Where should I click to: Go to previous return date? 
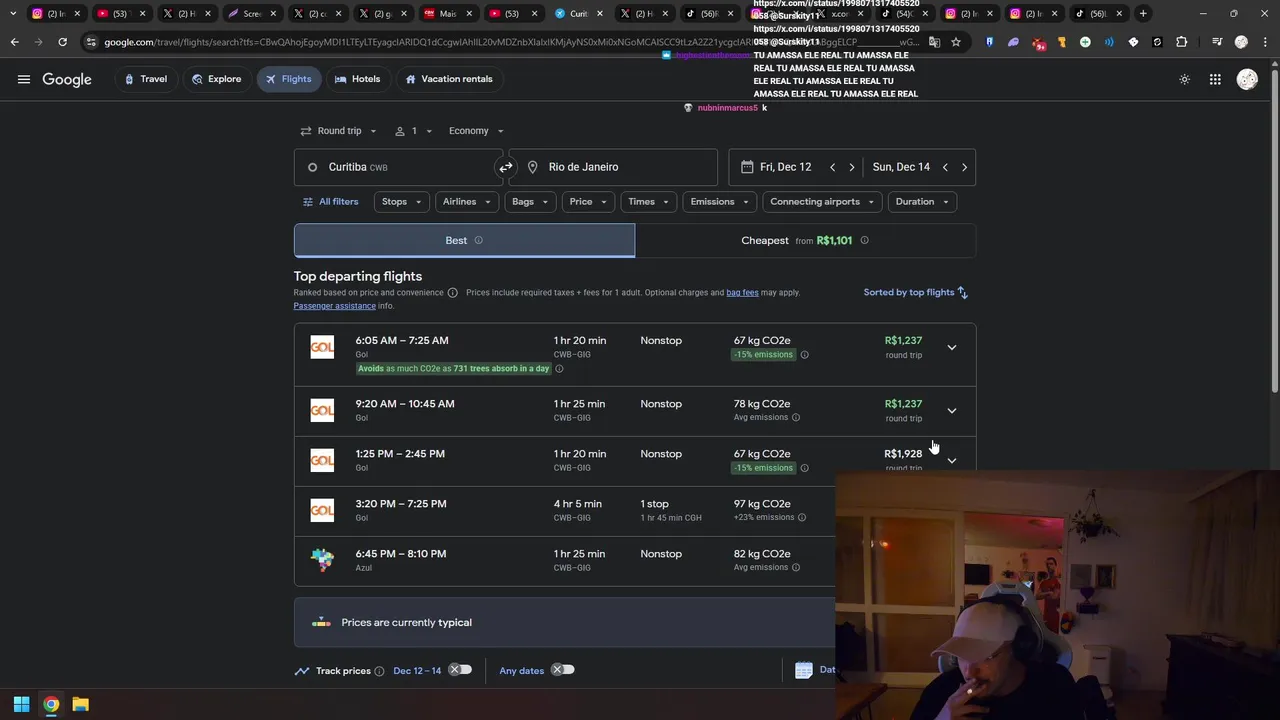(x=945, y=167)
